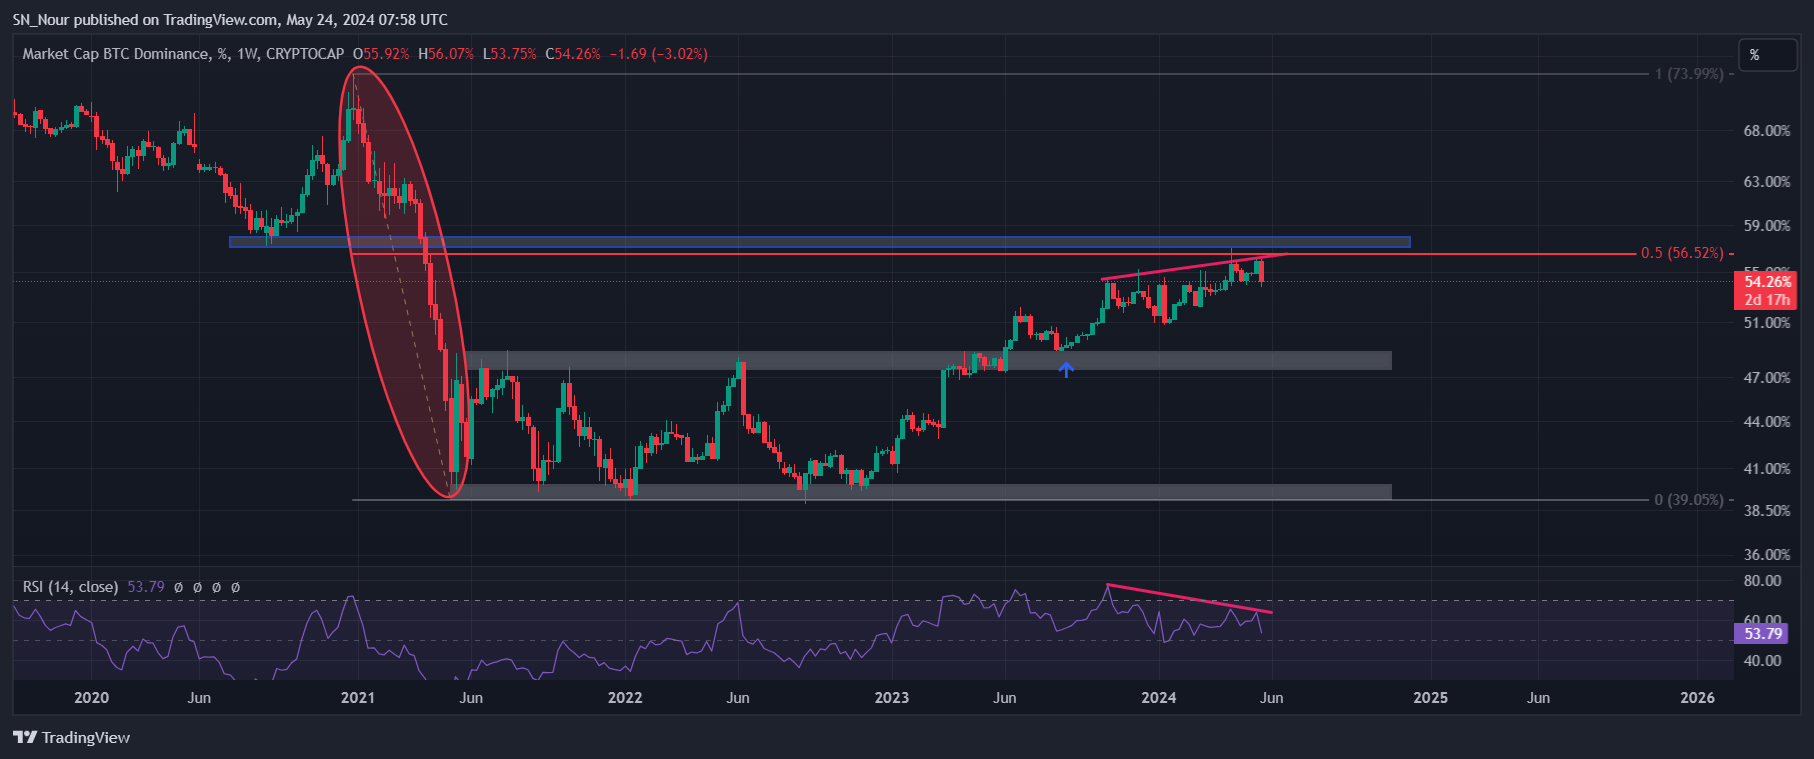Click the 2024 time axis label
This screenshot has height=759, width=1814.
click(x=1159, y=698)
